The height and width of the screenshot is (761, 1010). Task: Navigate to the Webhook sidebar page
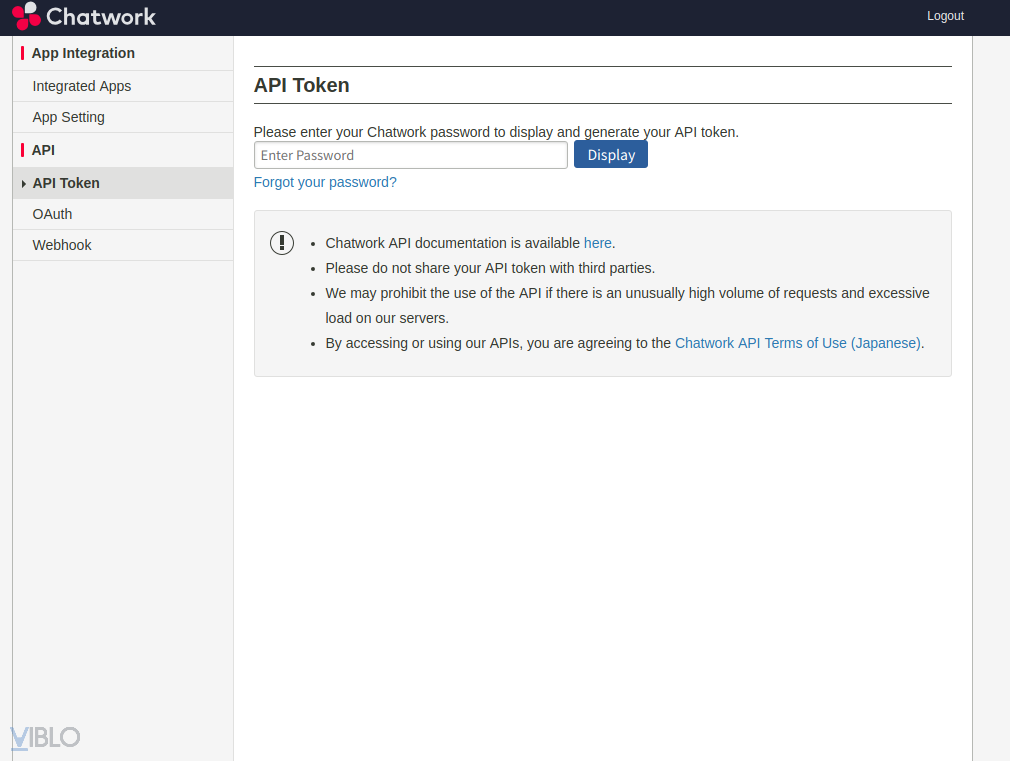pyautogui.click(x=62, y=245)
